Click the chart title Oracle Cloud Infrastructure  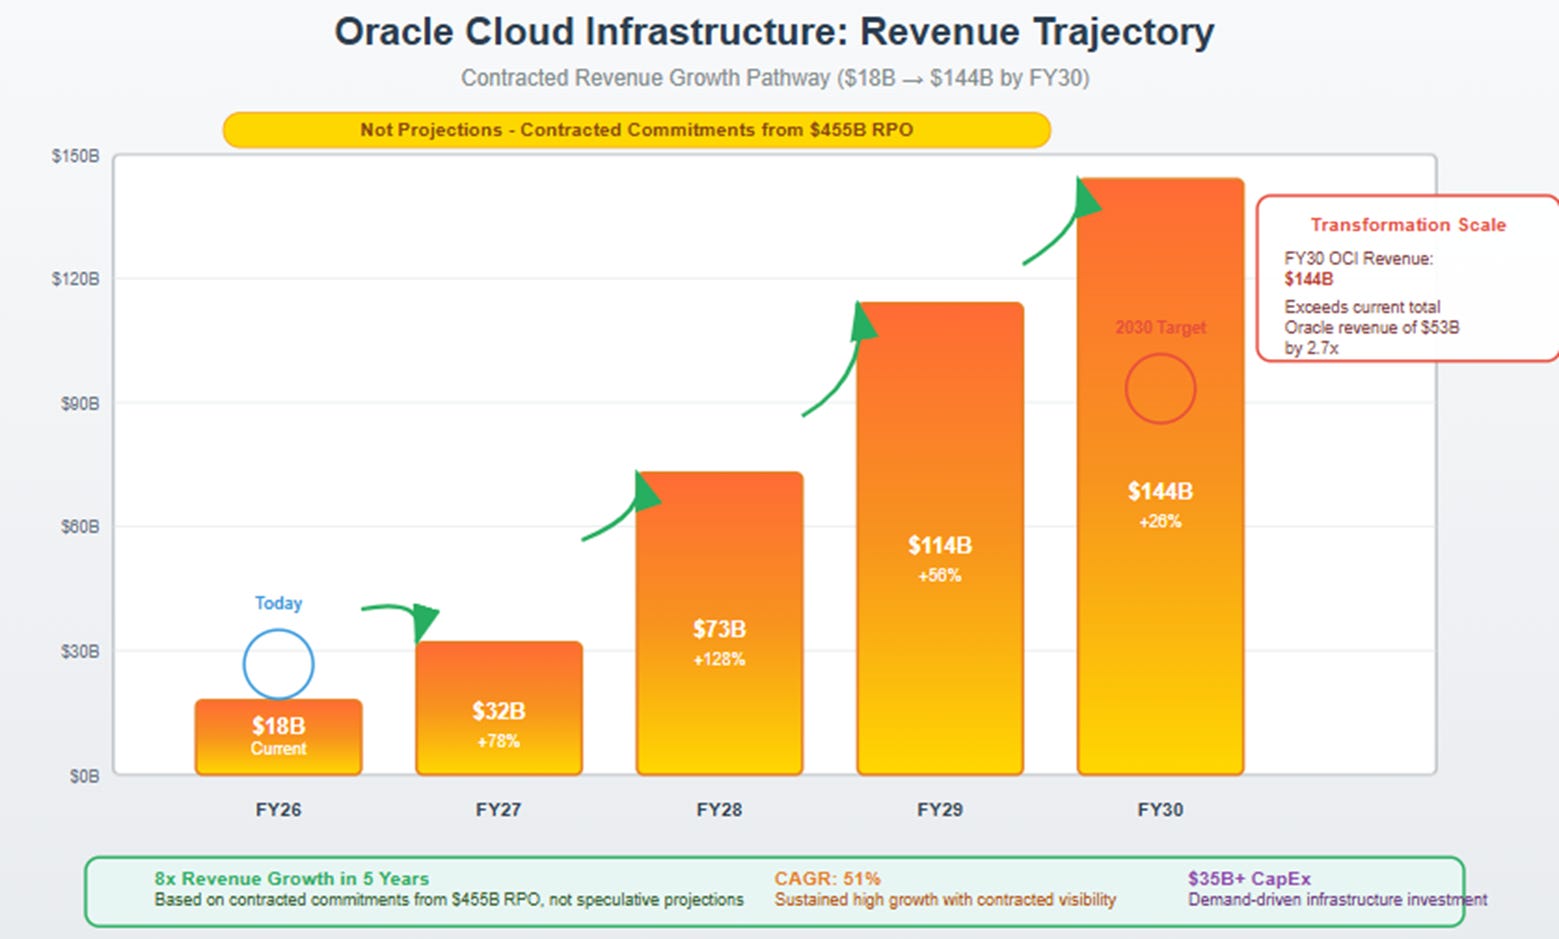(x=774, y=32)
